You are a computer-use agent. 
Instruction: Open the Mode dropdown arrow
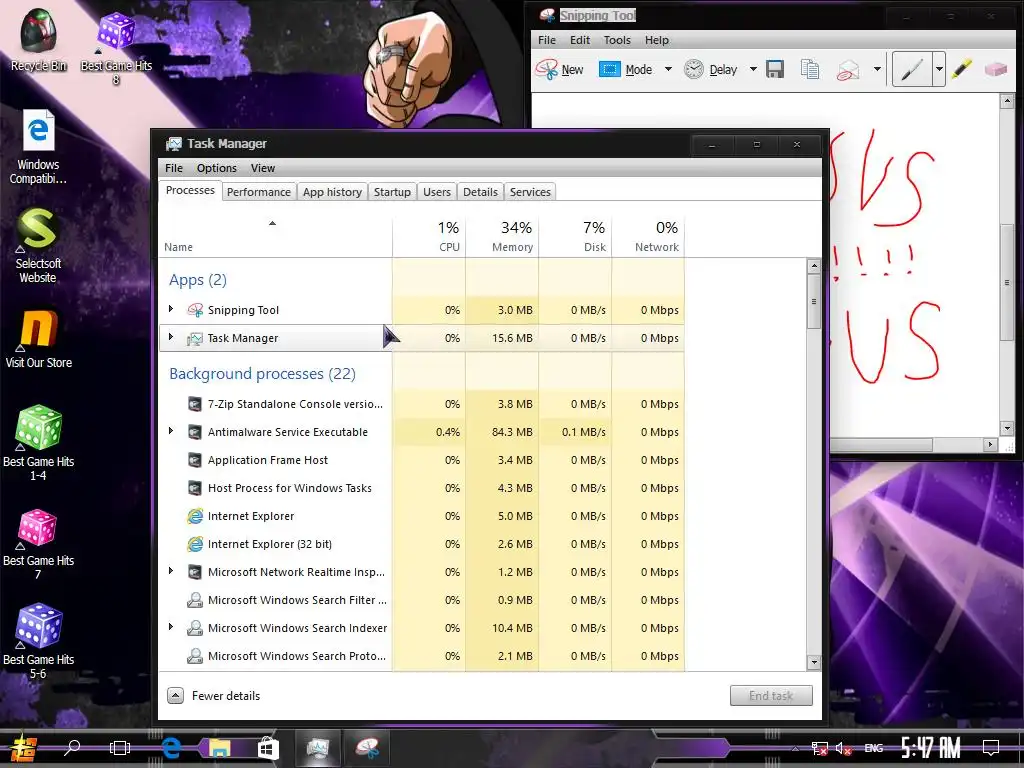pos(668,69)
